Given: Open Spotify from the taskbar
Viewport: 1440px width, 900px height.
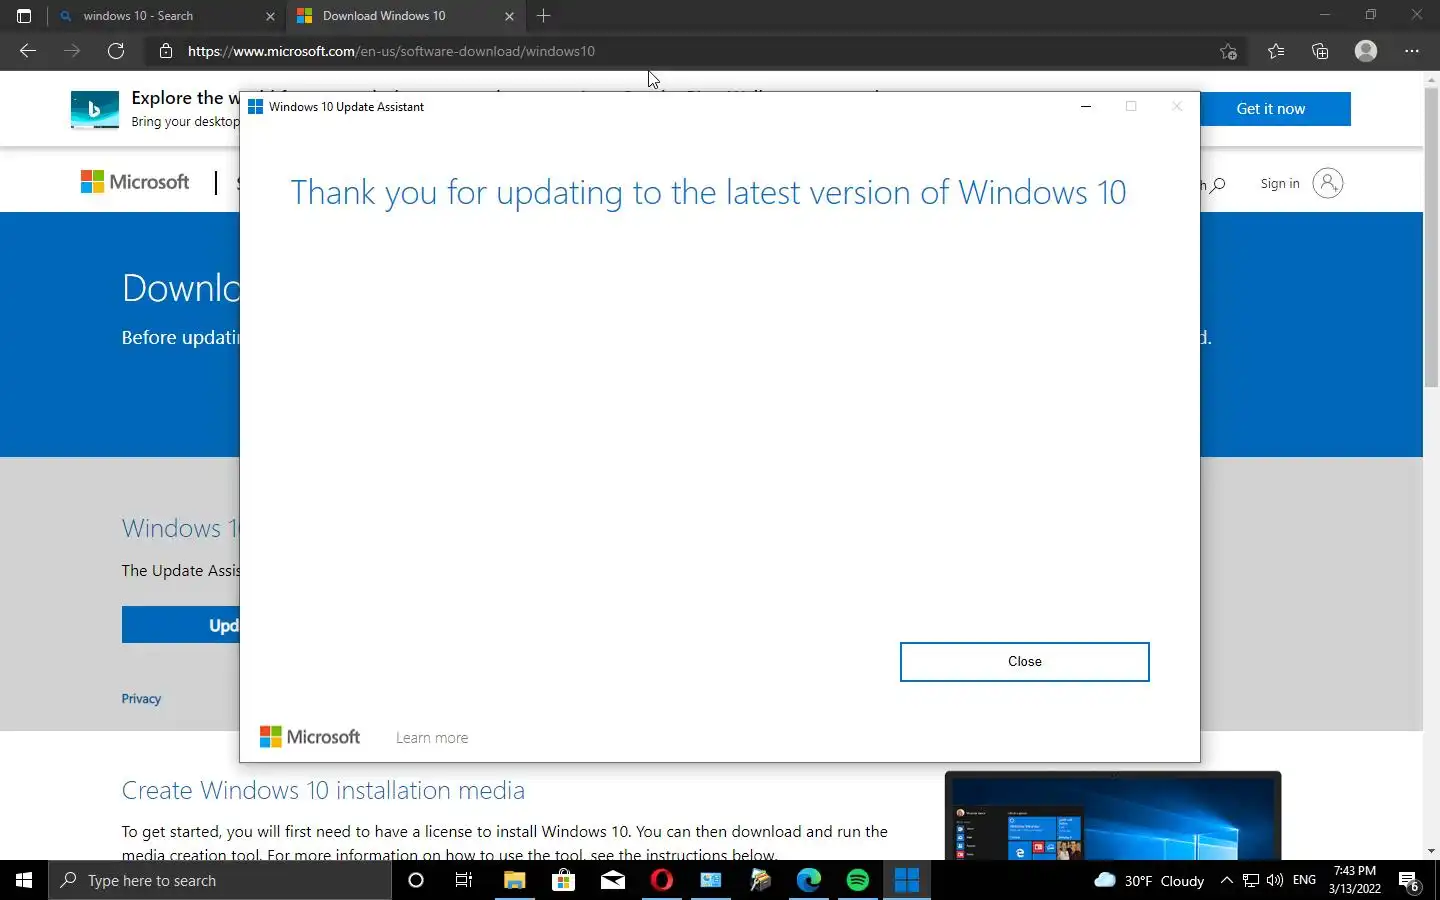Looking at the screenshot, I should click(x=858, y=880).
